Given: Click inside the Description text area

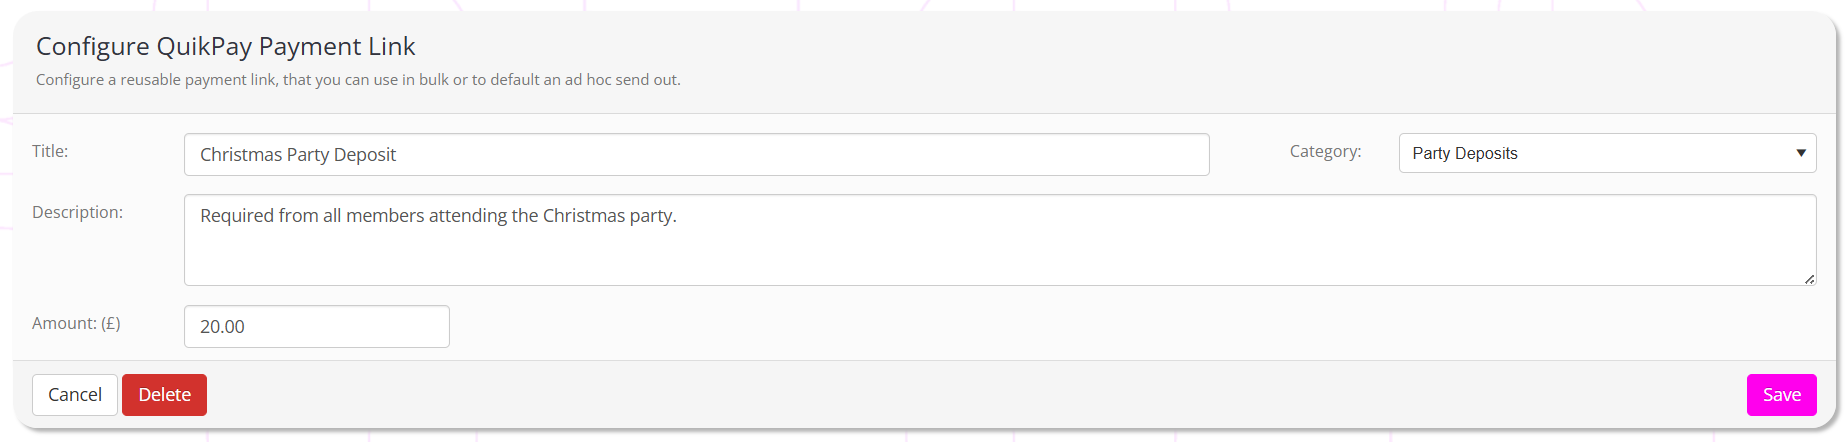Looking at the screenshot, I should pyautogui.click(x=1000, y=250).
